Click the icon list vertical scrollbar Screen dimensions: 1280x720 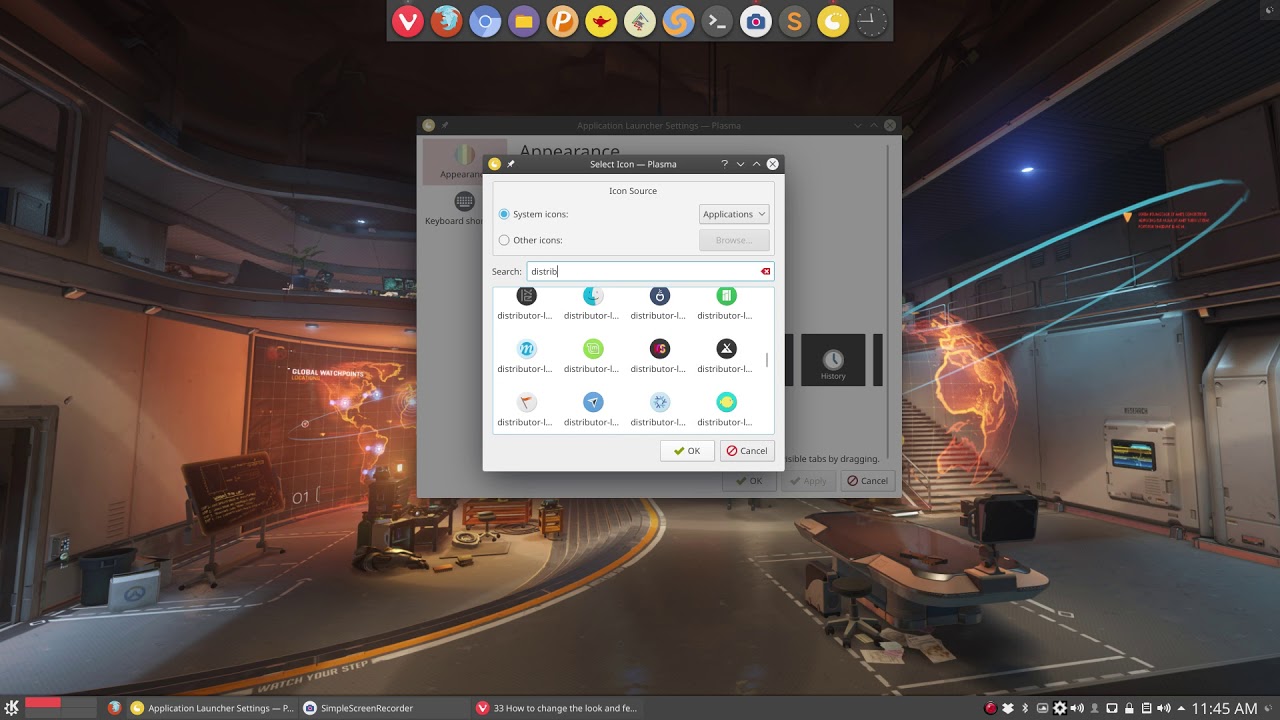click(x=768, y=360)
